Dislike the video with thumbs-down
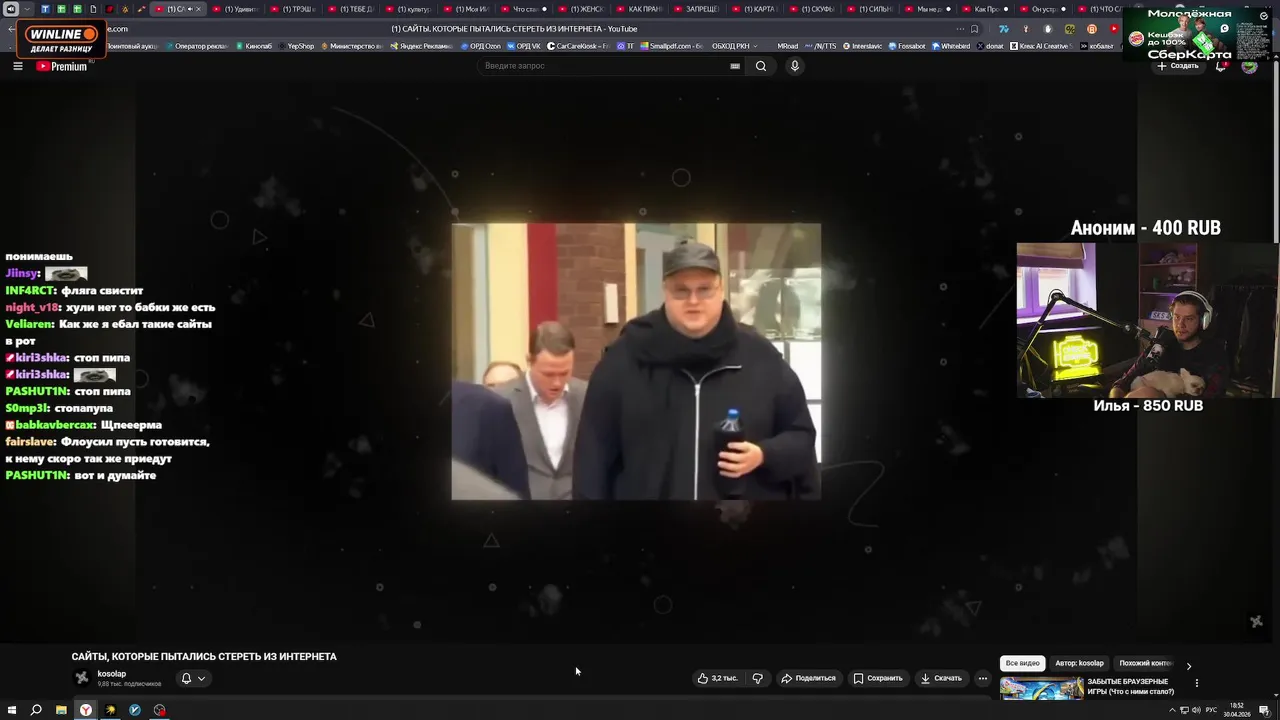This screenshot has height=720, width=1280. click(x=757, y=678)
